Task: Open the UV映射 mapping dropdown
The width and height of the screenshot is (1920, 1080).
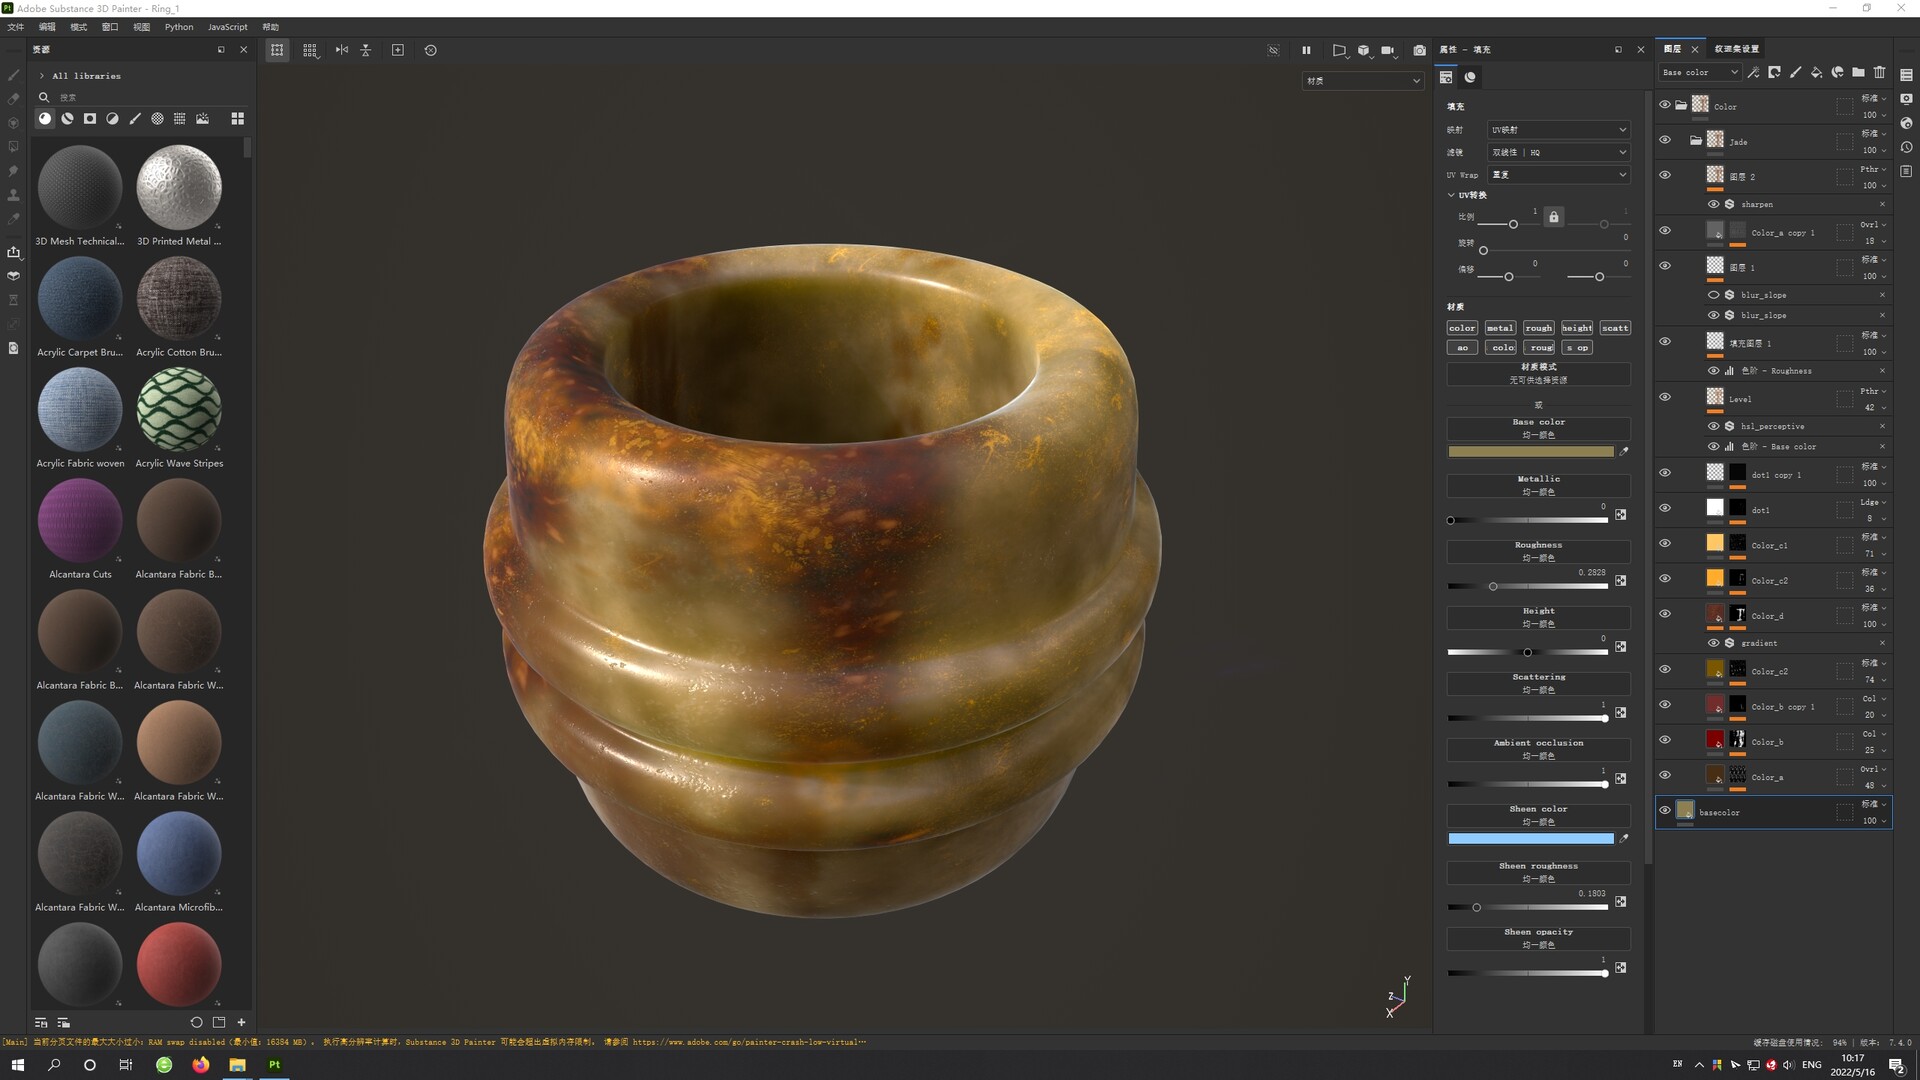Action: click(1558, 129)
